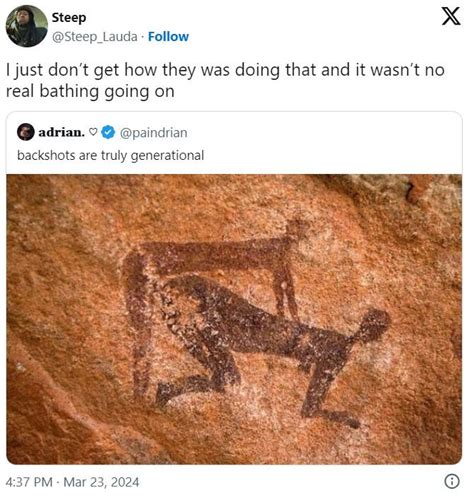Click the text 'I just don't get how'
Image resolution: width=474 pixels, height=500 pixels.
(82, 70)
